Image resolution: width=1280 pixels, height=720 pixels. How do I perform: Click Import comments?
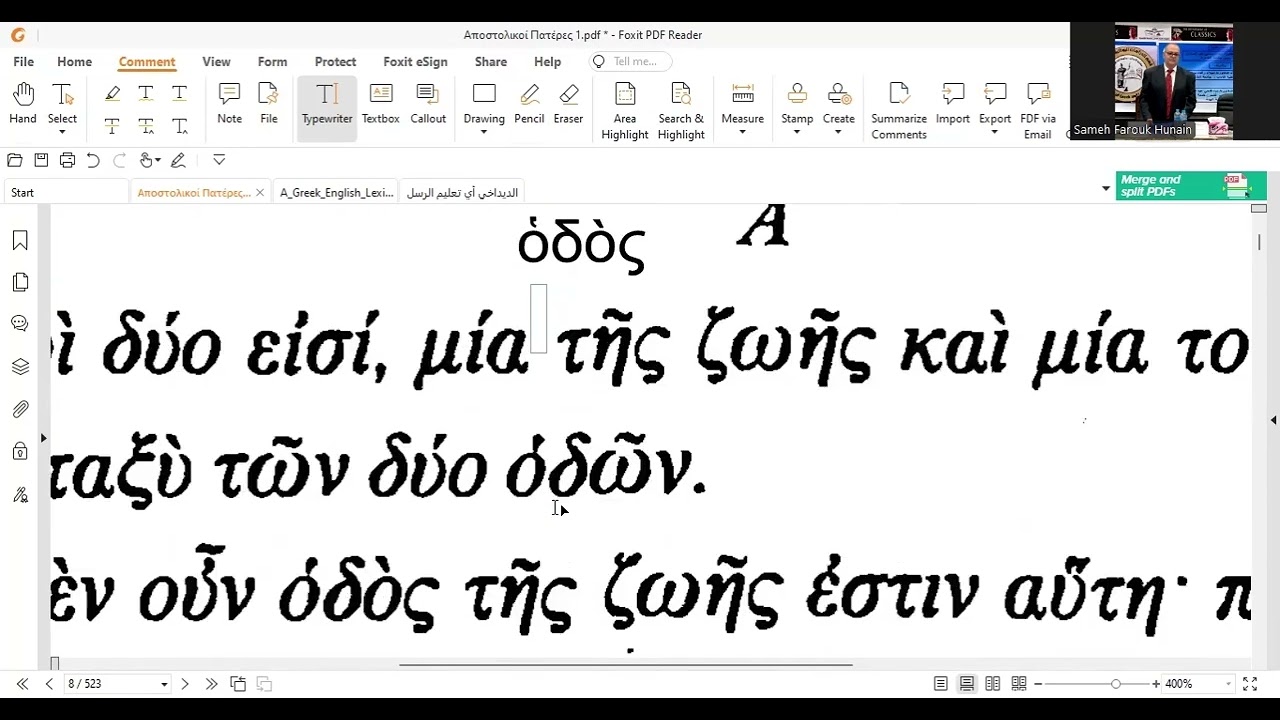pos(953,105)
